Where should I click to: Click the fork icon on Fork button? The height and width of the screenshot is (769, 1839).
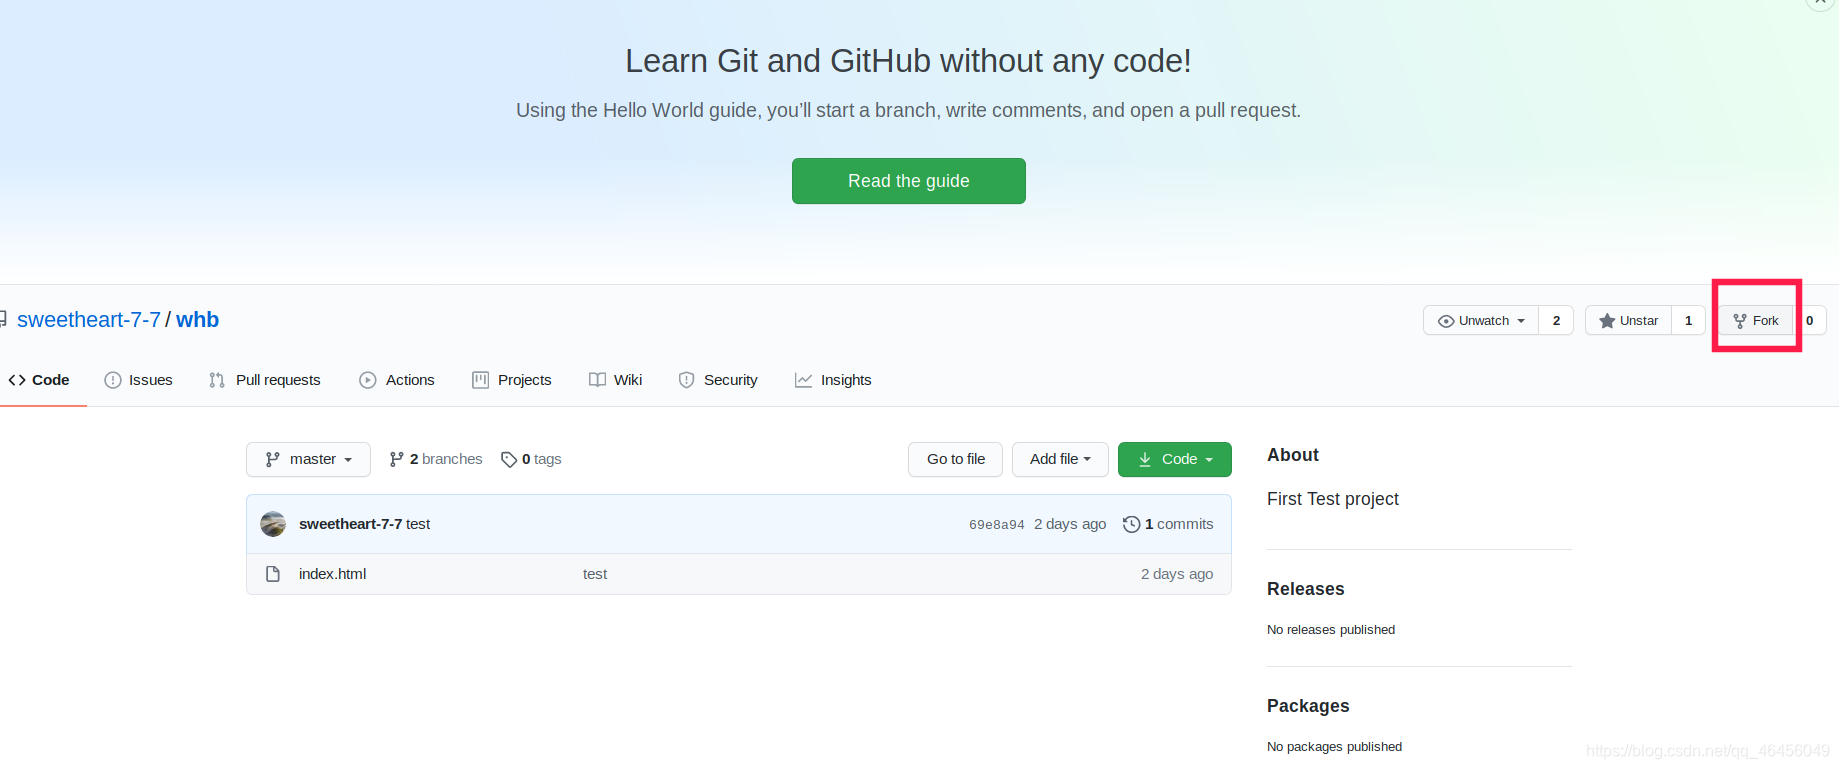[x=1740, y=321]
